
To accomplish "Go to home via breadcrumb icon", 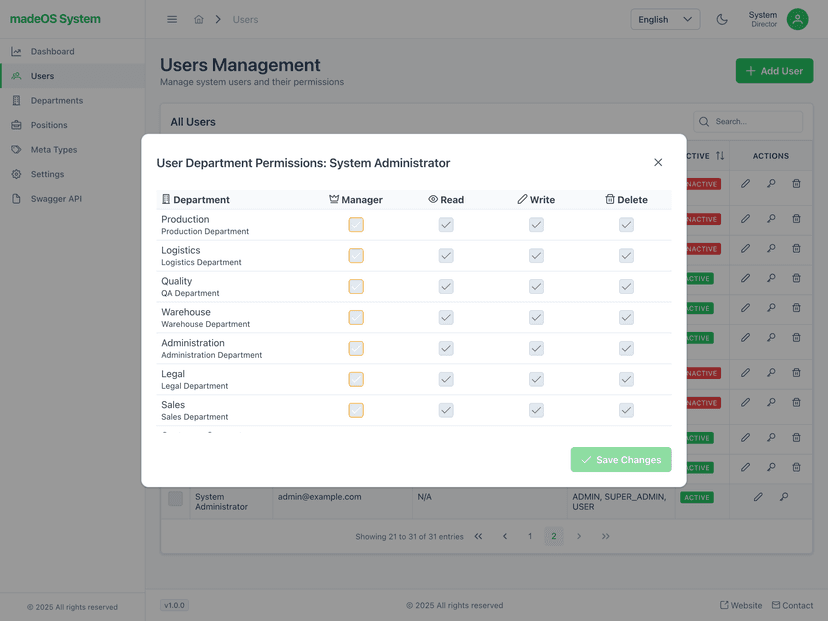I will tap(199, 20).
